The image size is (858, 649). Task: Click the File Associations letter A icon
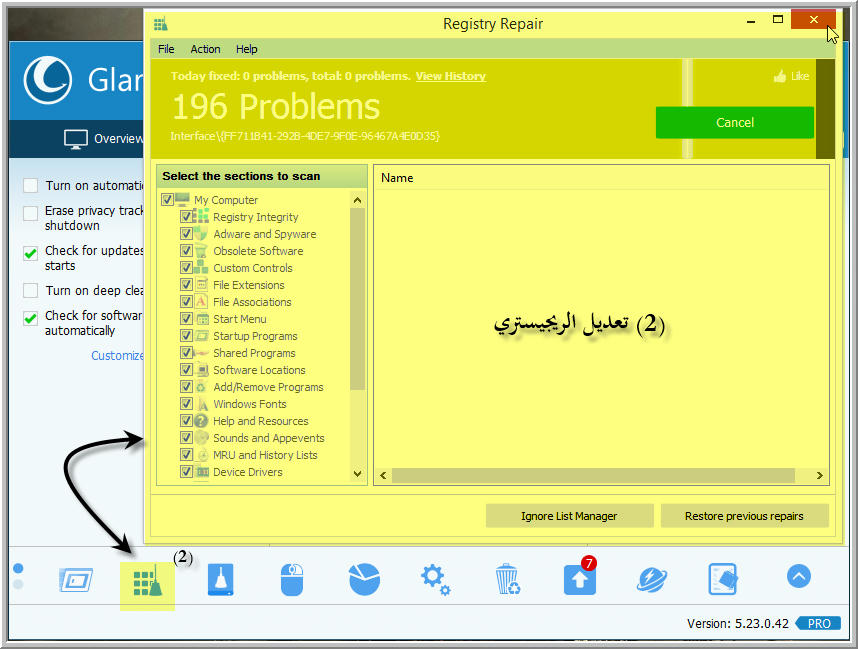(201, 302)
